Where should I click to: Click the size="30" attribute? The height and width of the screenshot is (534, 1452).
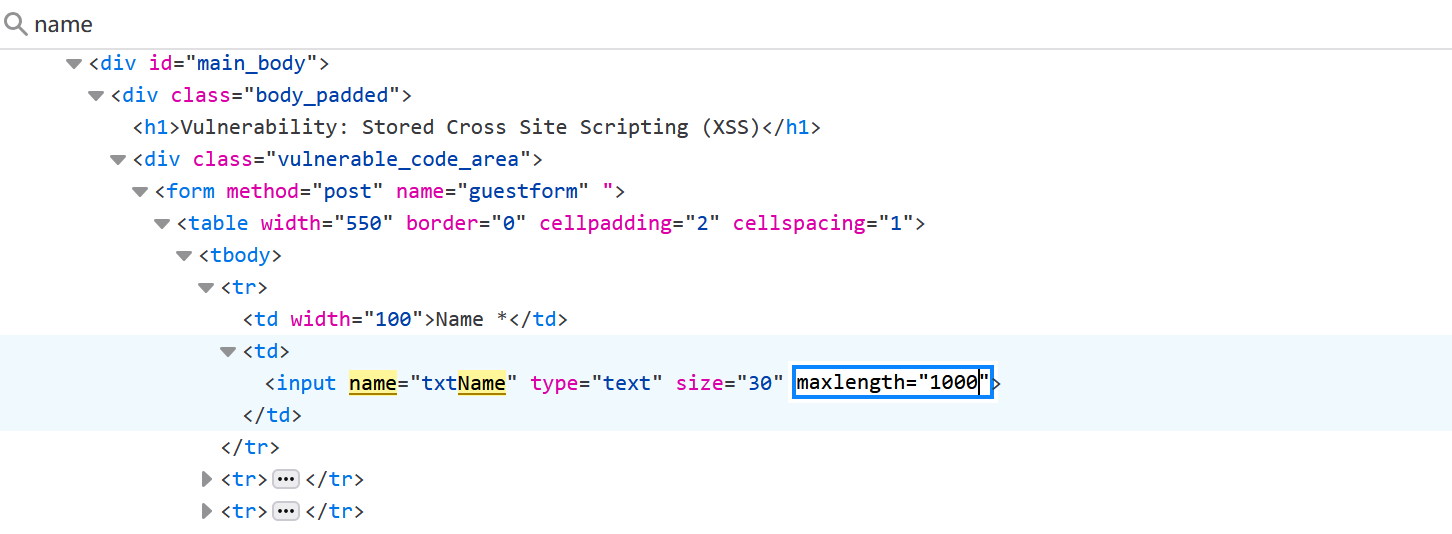tap(729, 383)
